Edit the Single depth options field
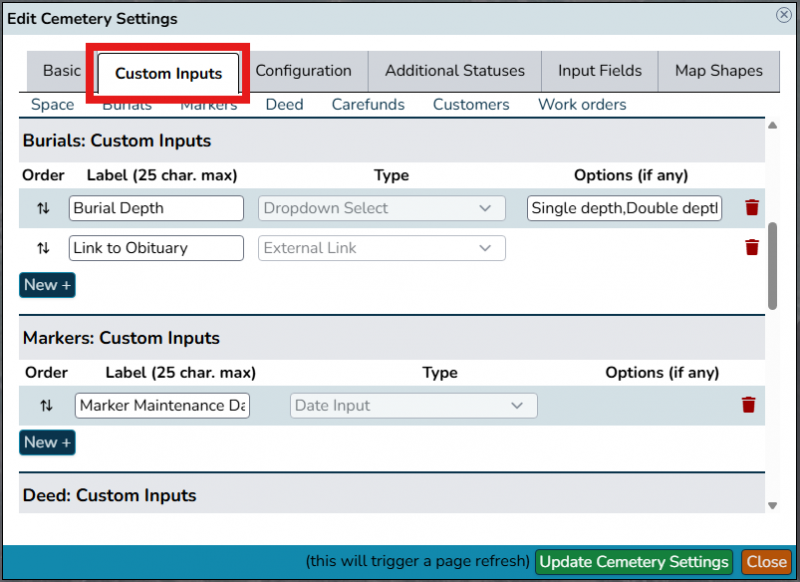 pos(624,208)
